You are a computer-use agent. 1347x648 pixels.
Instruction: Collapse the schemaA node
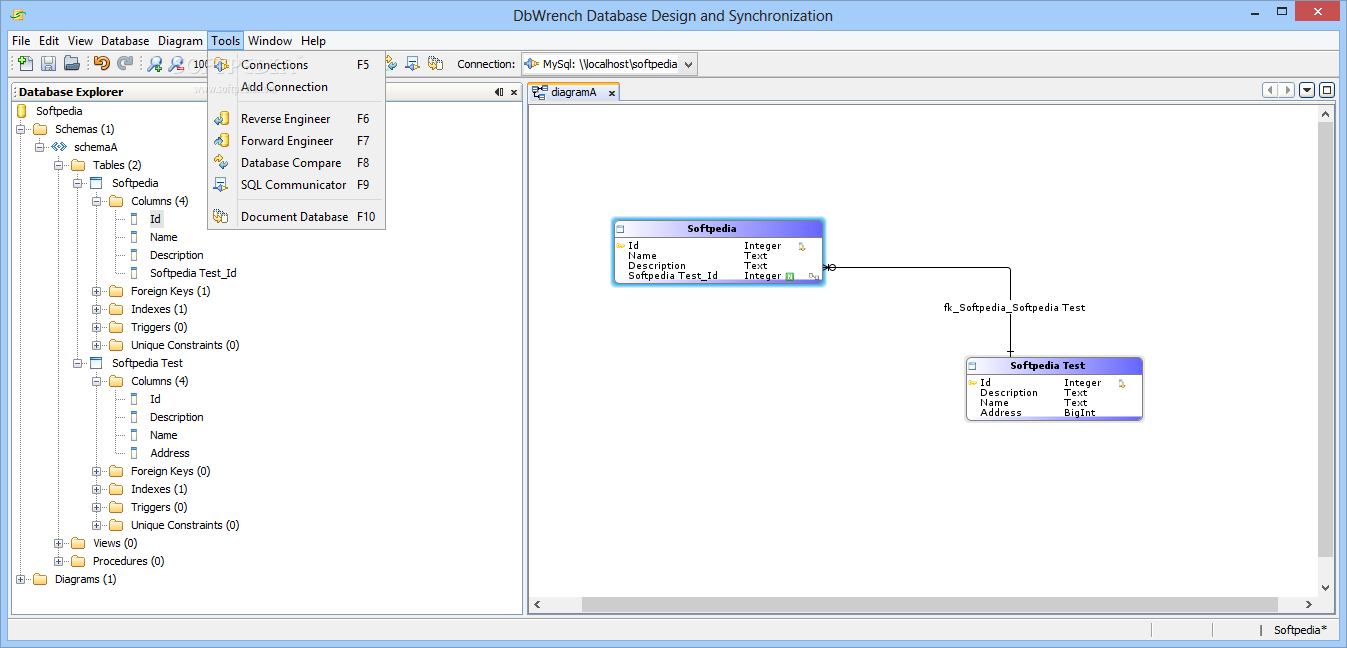40,147
